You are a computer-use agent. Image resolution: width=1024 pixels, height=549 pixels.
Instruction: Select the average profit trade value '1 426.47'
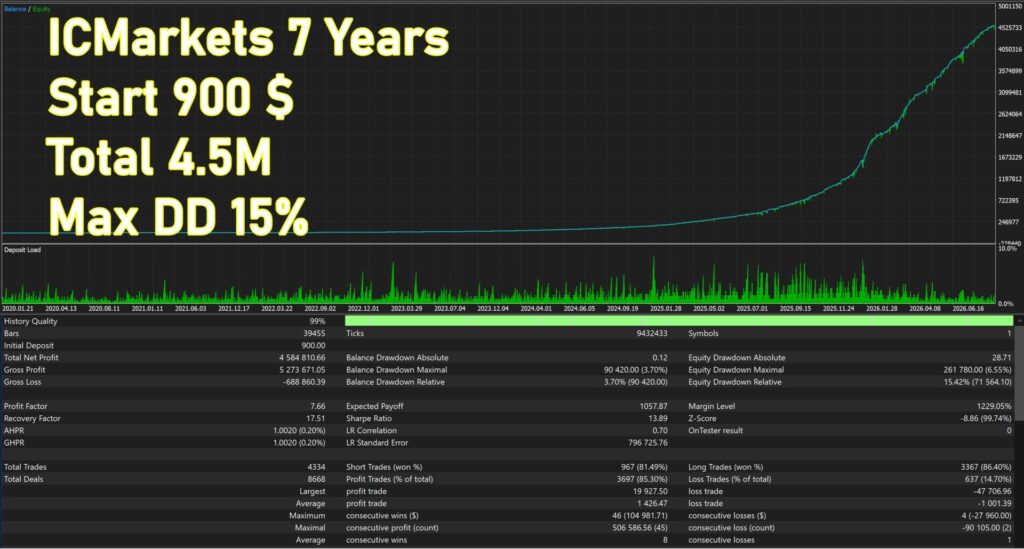click(x=652, y=504)
